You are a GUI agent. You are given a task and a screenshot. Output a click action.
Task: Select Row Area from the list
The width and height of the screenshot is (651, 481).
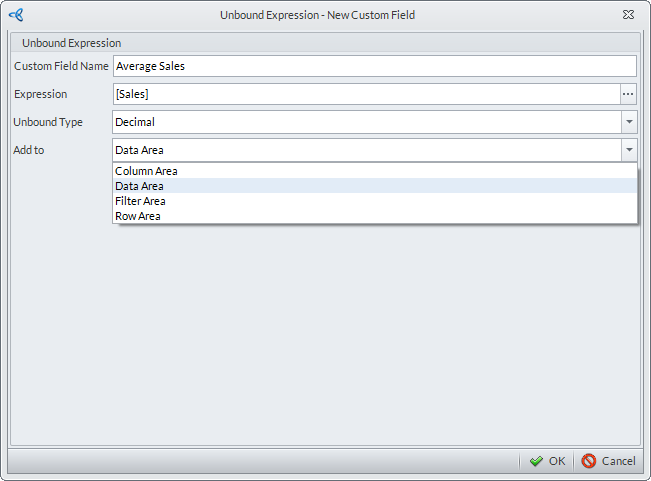tap(138, 216)
